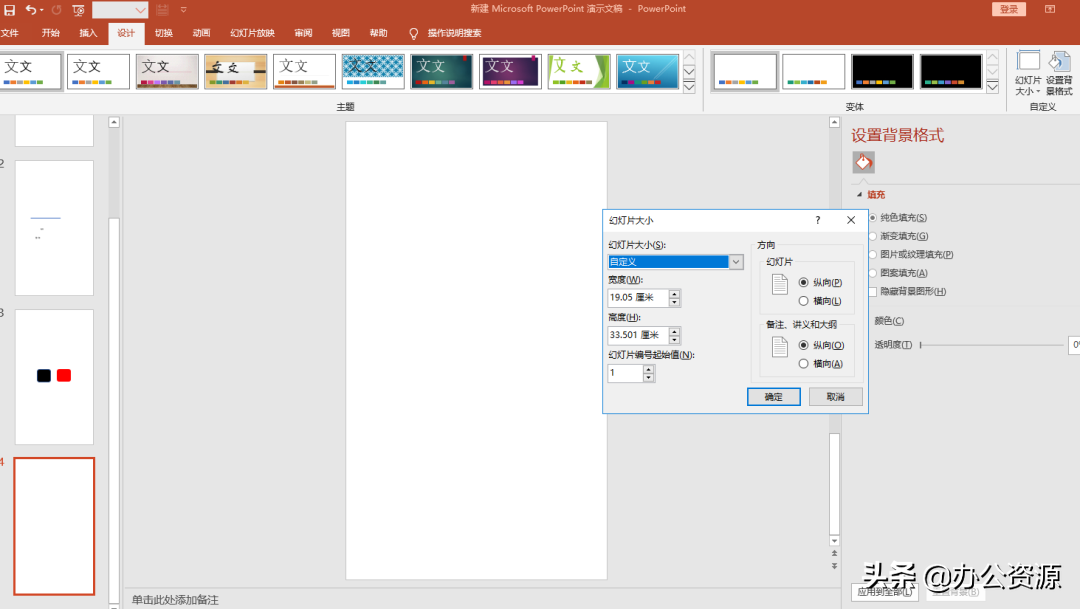Screen dimensions: 1080x609
Task: Increase the slide number start value spinner
Action: pyautogui.click(x=648, y=369)
